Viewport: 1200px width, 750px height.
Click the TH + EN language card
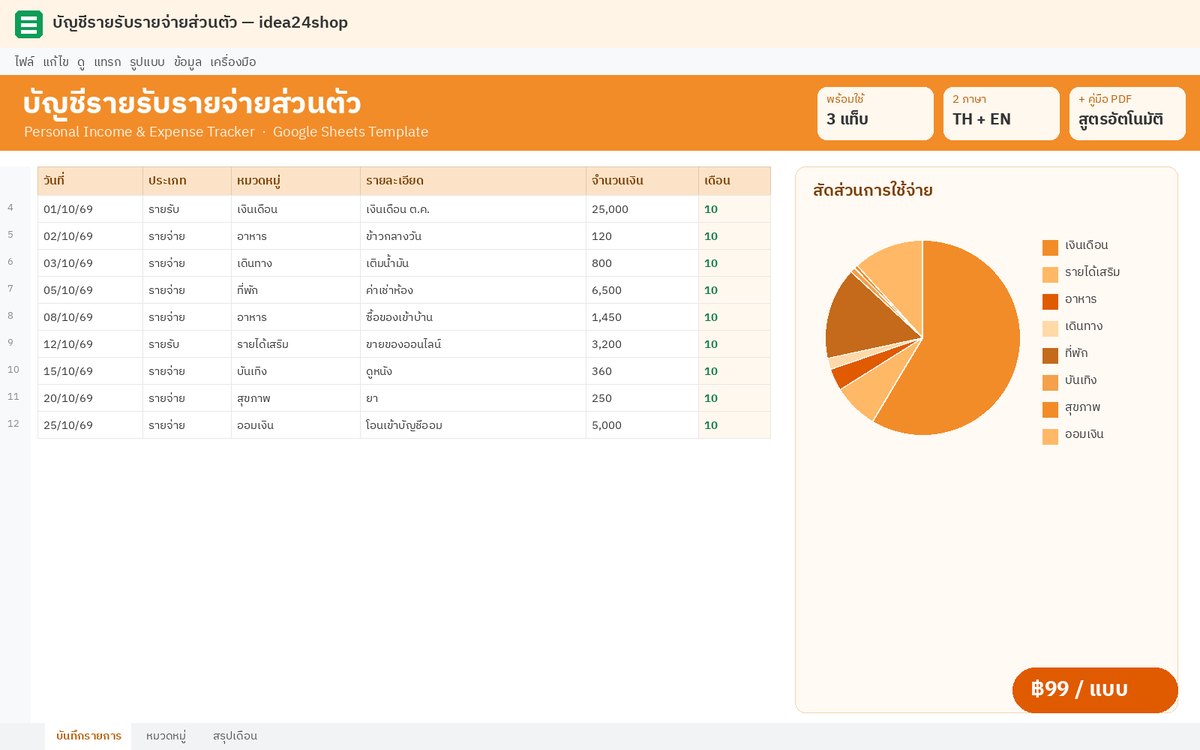click(1001, 113)
